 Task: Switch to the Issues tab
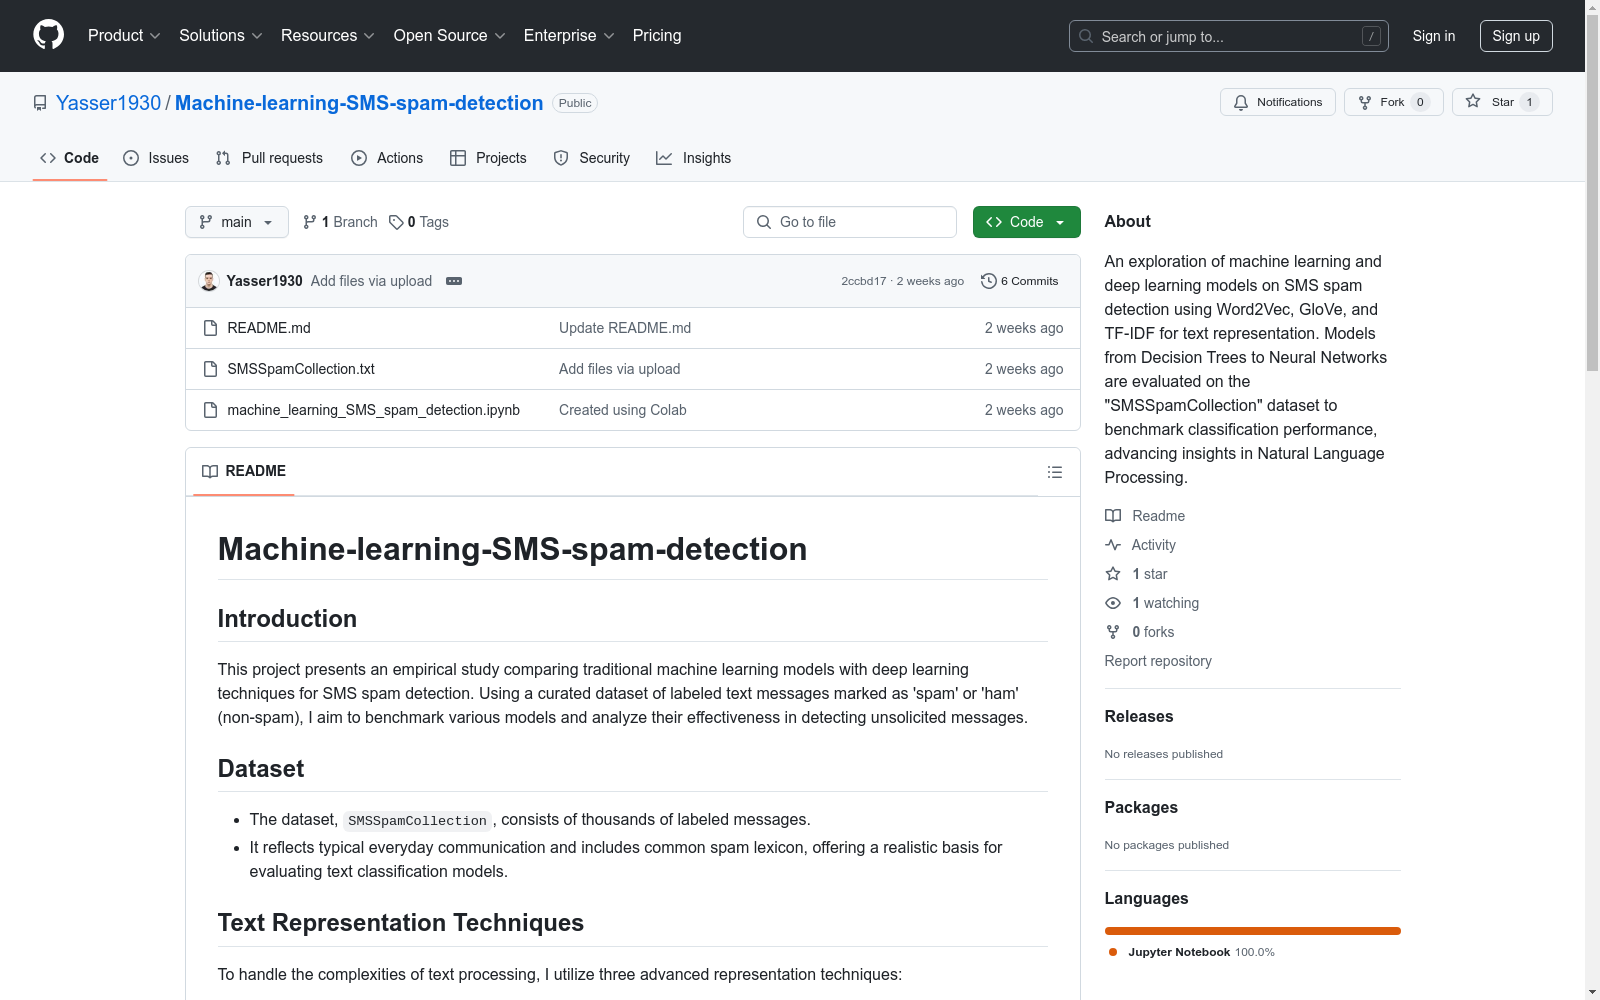coord(156,158)
